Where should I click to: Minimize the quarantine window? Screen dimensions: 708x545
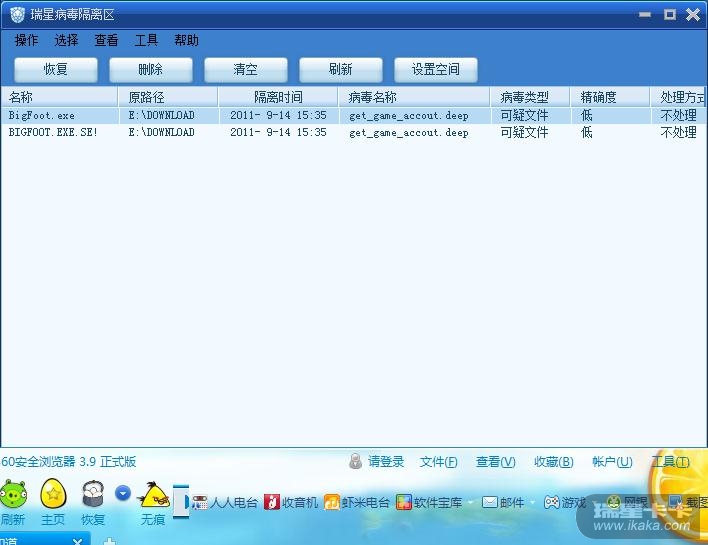(645, 15)
